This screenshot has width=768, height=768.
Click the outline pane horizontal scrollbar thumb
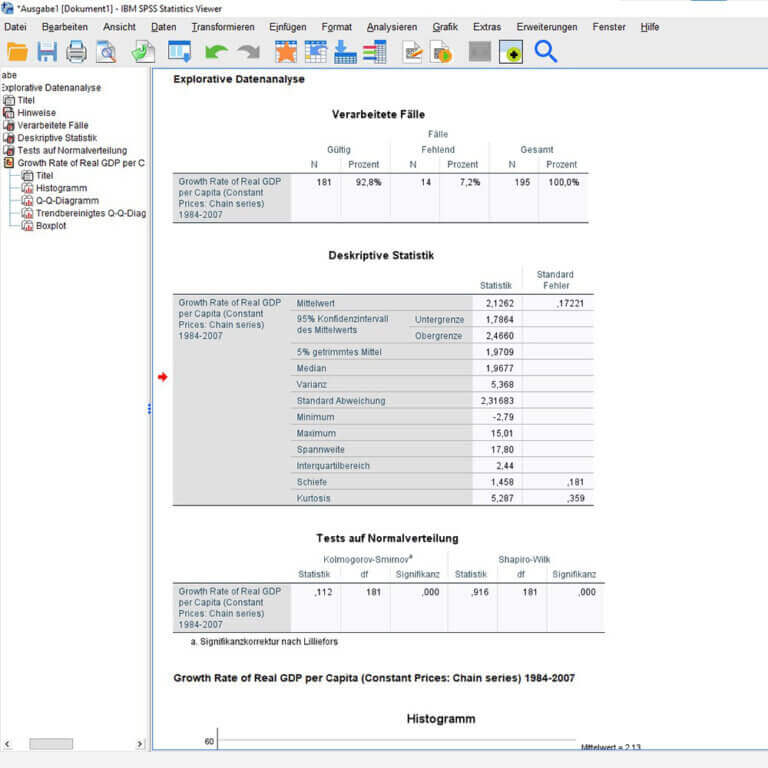tap(50, 744)
